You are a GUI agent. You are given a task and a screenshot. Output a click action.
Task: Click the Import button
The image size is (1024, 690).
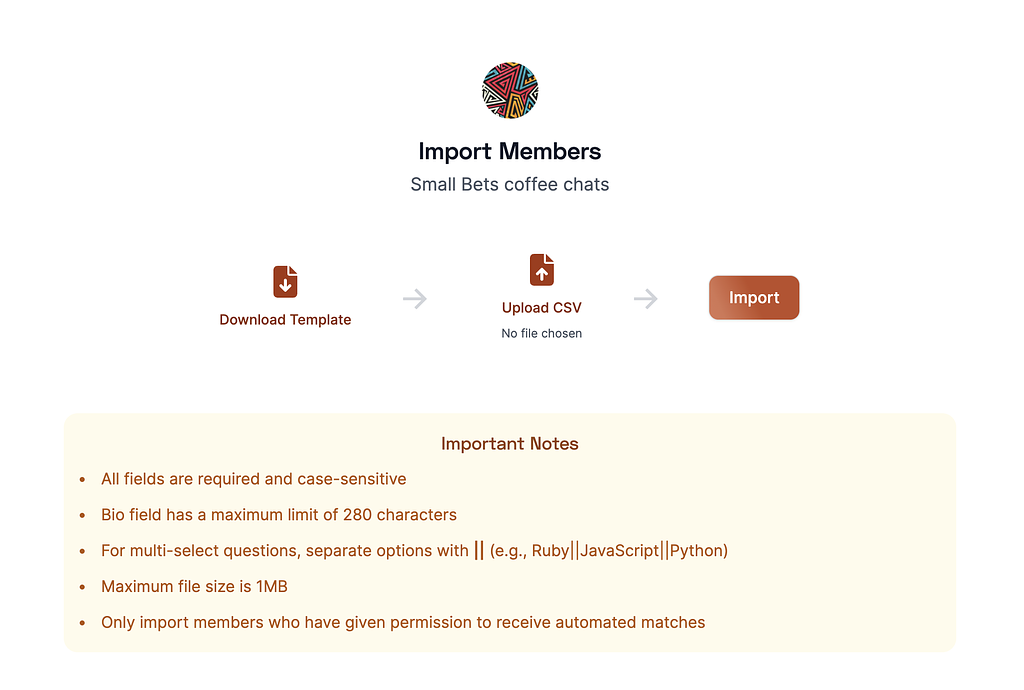(754, 298)
